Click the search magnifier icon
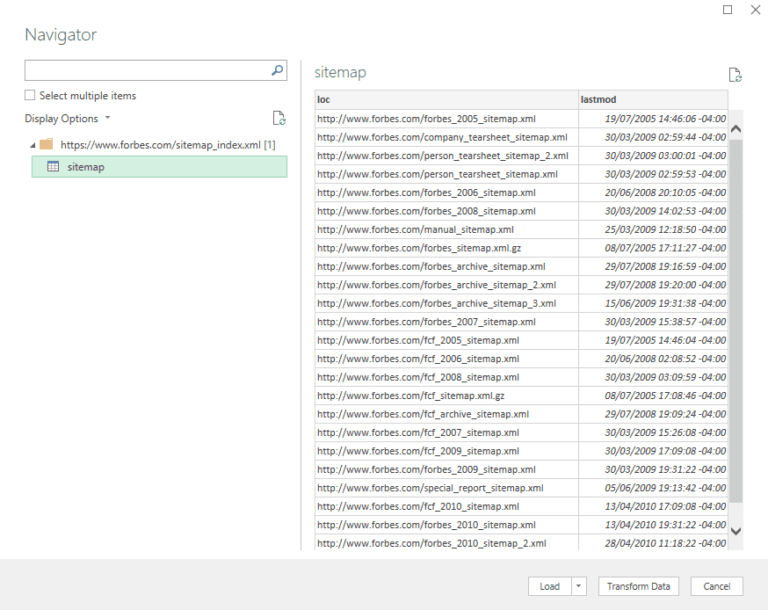 tap(277, 70)
